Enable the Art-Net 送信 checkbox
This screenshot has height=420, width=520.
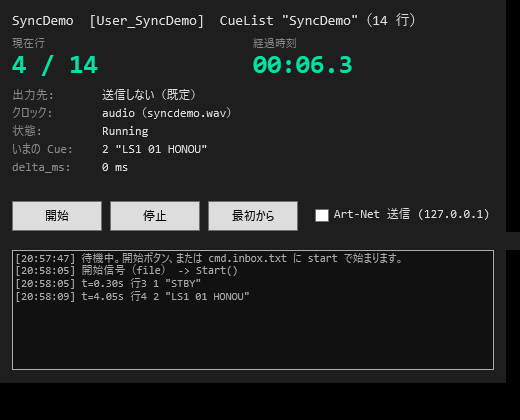[x=322, y=215]
